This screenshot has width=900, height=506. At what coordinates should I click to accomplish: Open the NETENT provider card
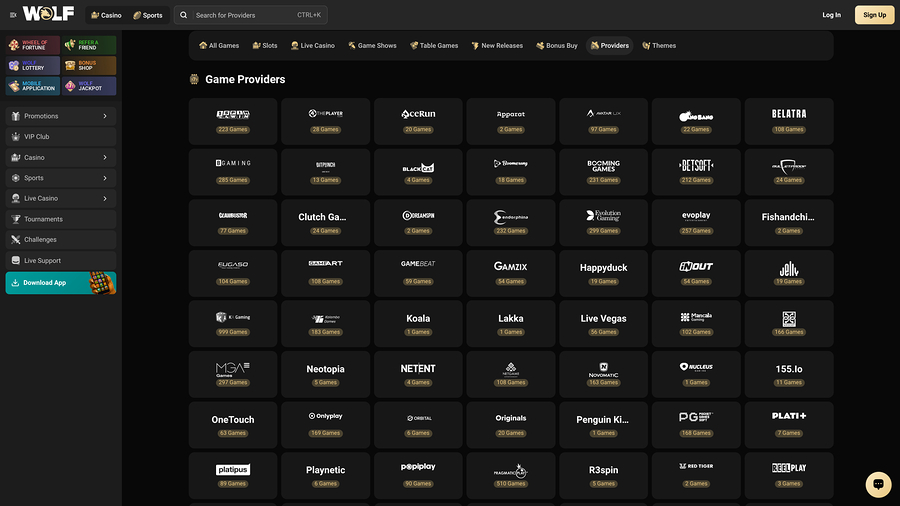[x=418, y=374]
